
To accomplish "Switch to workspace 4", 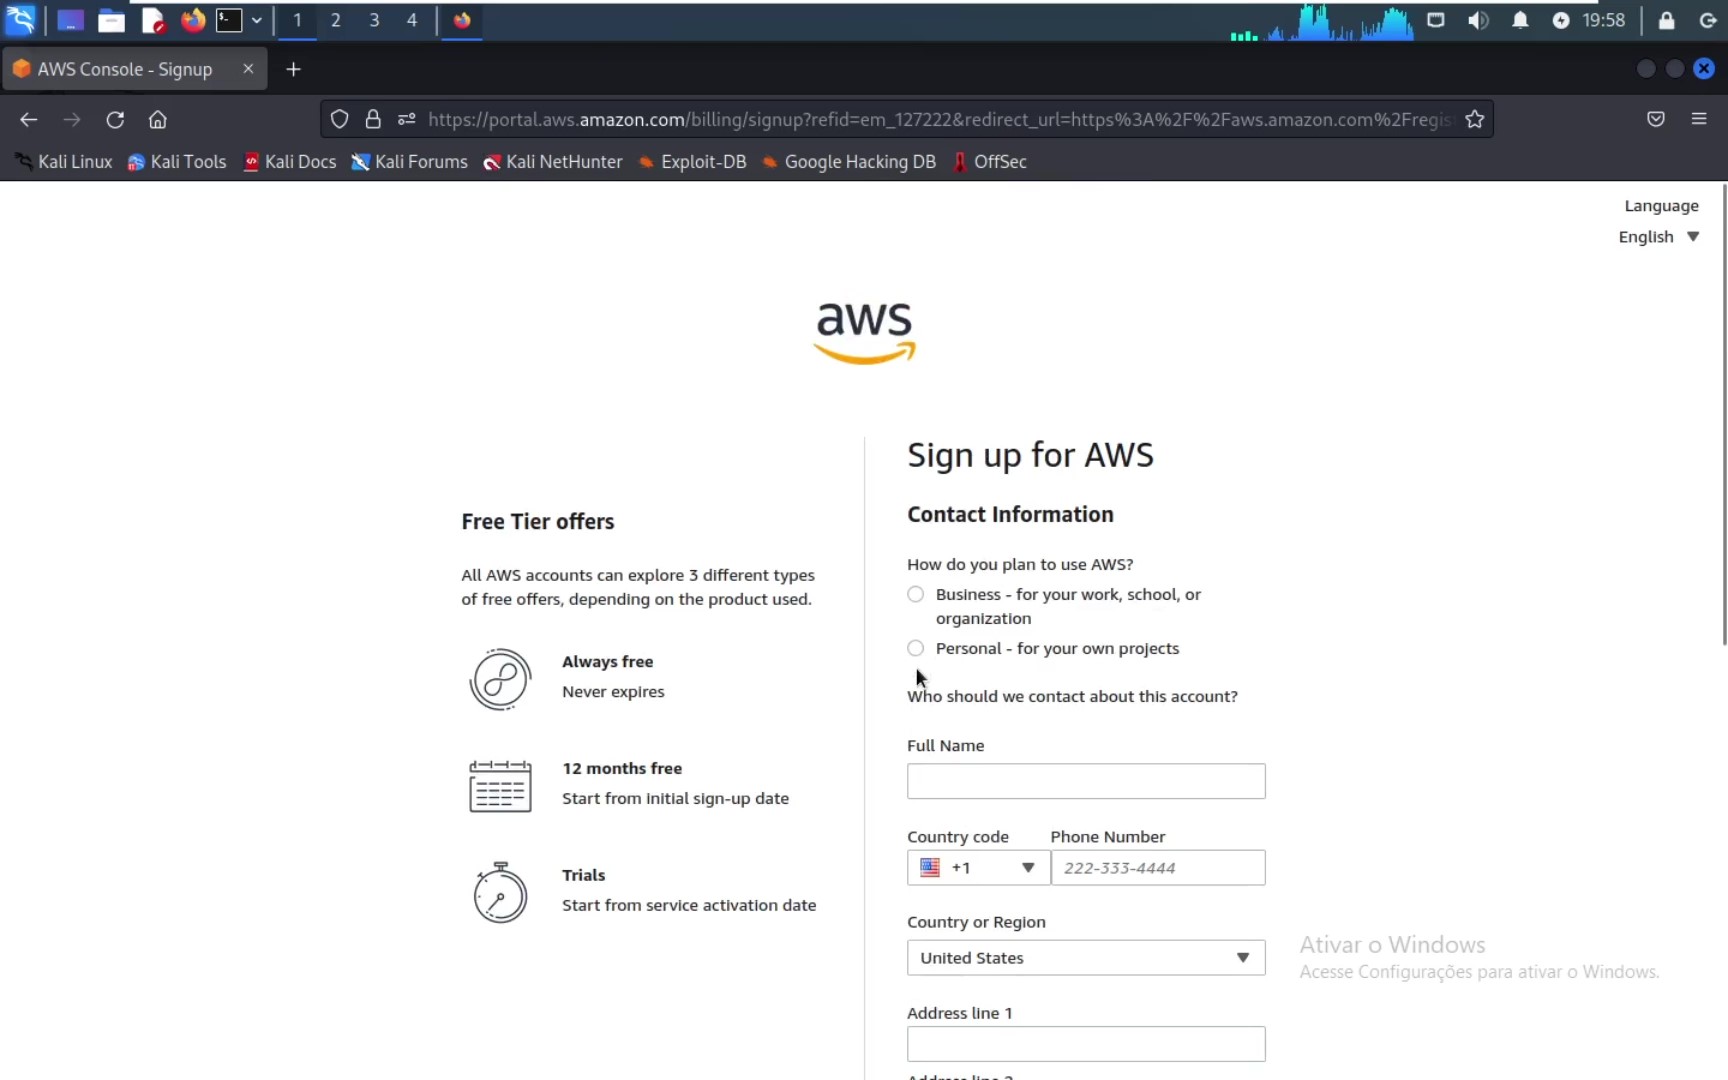I will pos(412,20).
